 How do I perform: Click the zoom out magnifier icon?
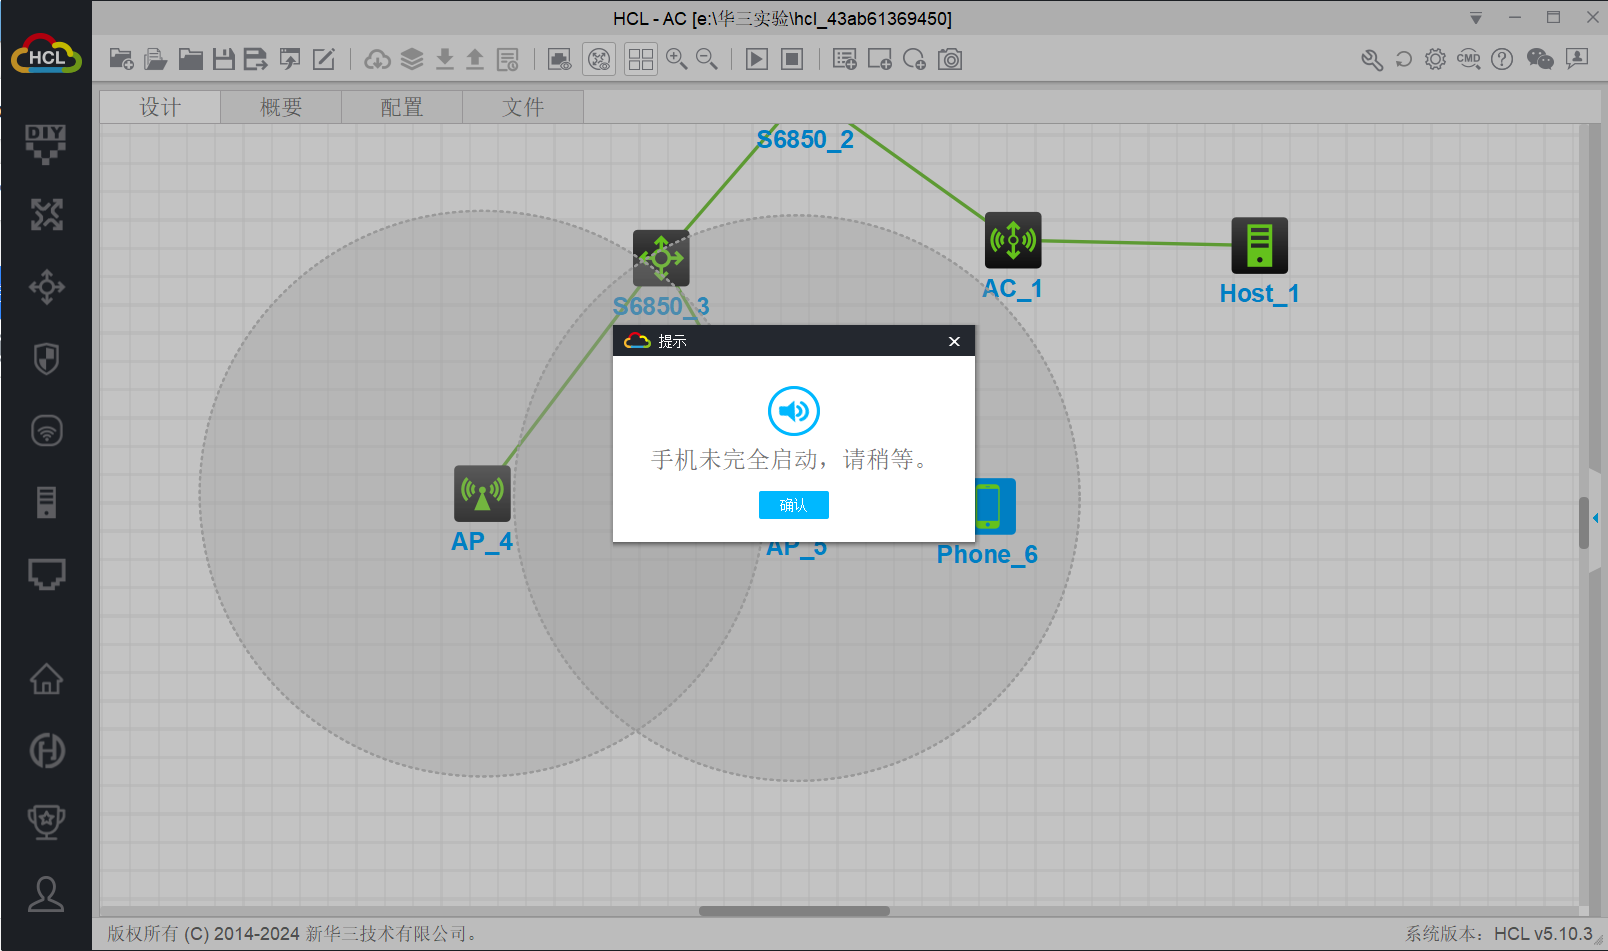click(707, 60)
